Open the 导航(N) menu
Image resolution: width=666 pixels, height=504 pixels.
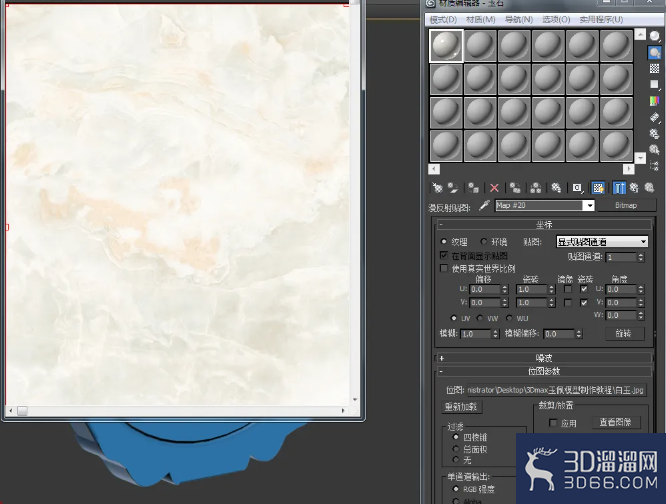[519, 20]
